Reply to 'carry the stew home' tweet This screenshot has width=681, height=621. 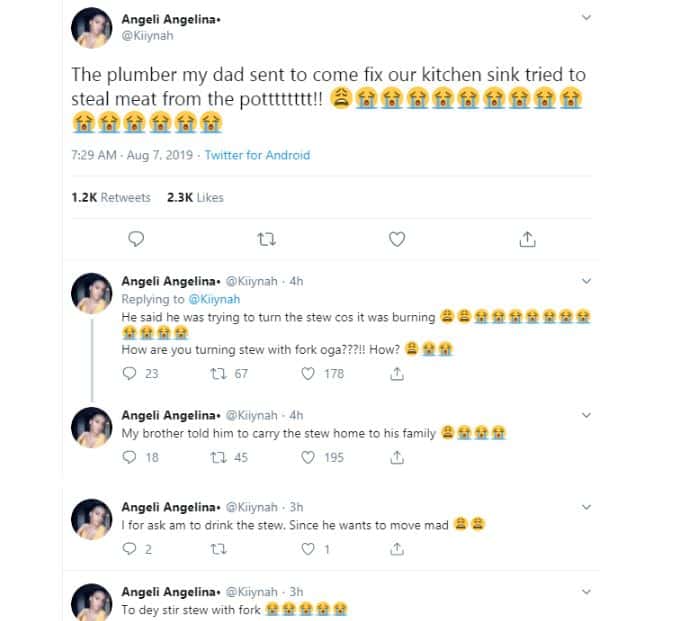(x=128, y=457)
